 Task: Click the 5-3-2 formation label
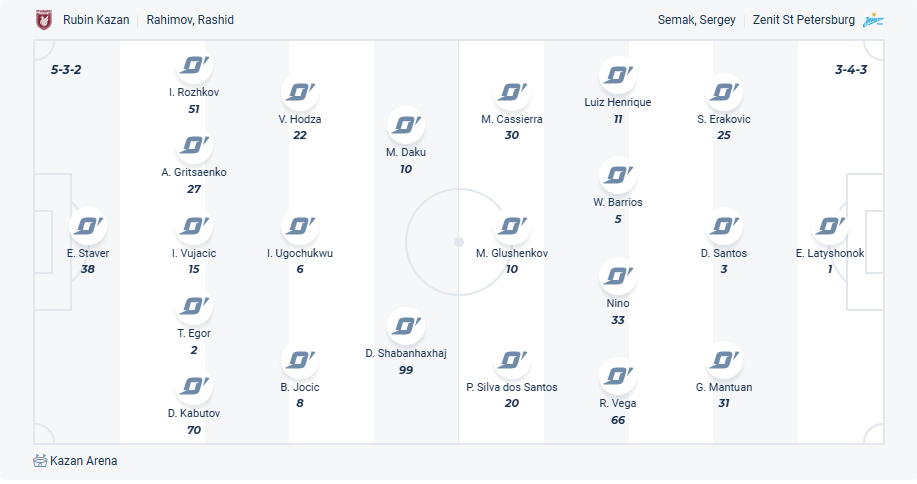66,70
